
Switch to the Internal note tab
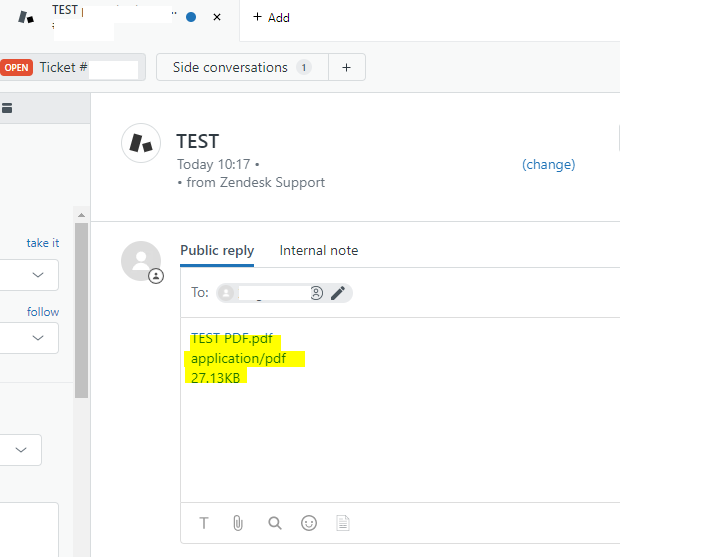[x=318, y=251]
